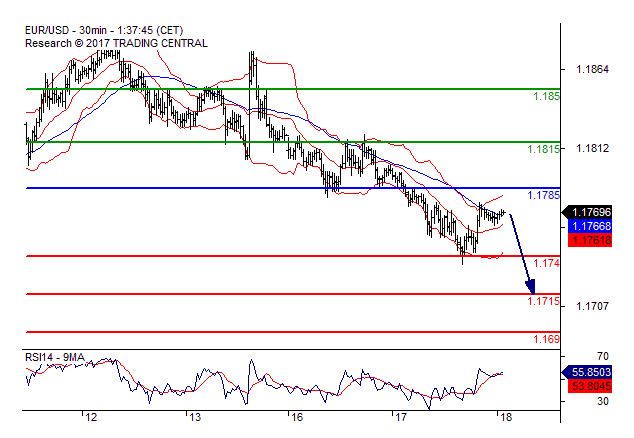Click the black 1.17696 current price tag
Screen dimensions: 634x438
(587, 212)
